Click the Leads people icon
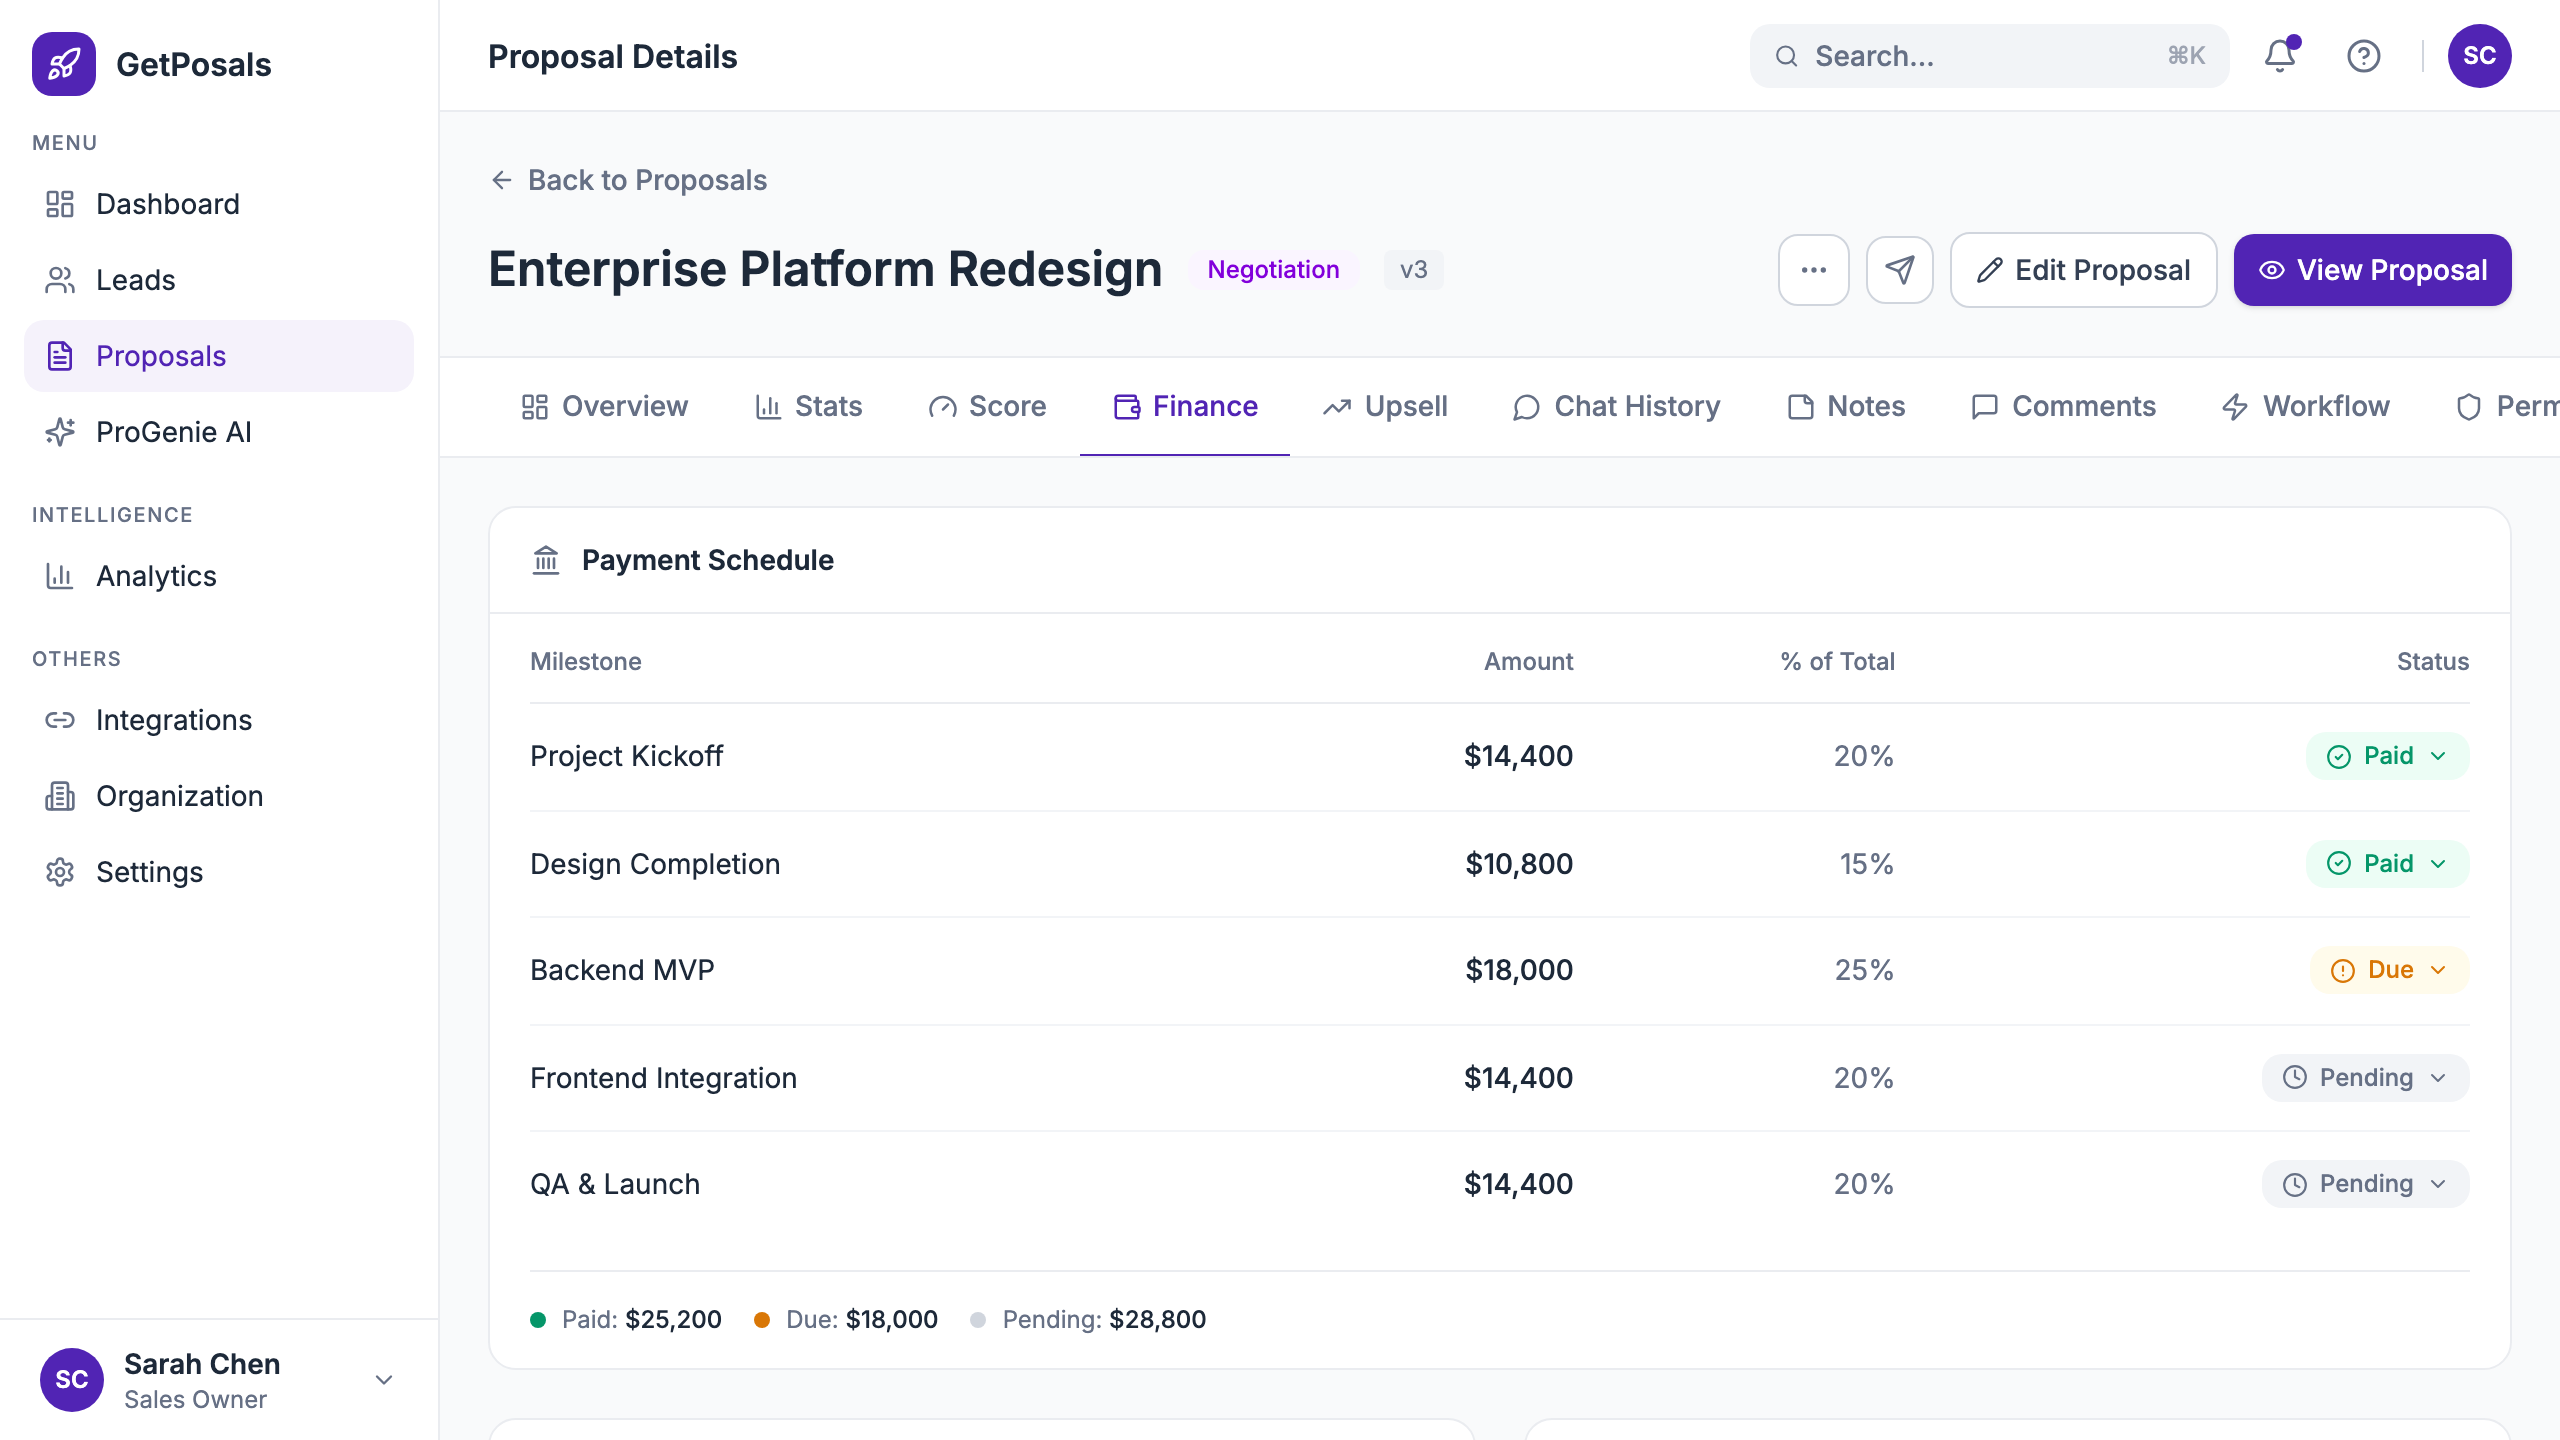 click(x=60, y=280)
